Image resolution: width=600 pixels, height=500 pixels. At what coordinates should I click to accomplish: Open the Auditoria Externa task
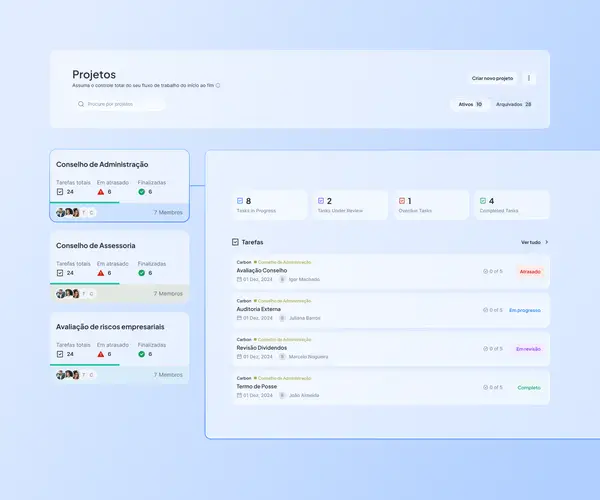pos(391,310)
